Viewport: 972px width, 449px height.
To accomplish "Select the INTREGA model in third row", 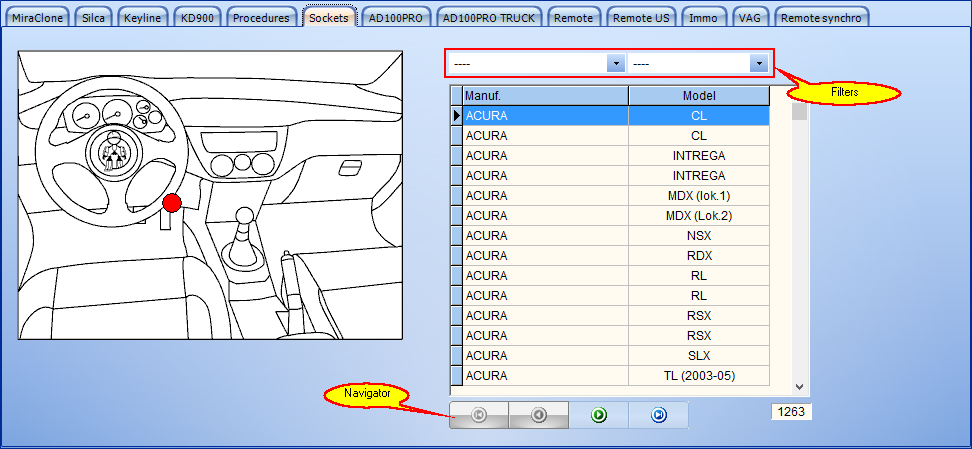I will [x=699, y=156].
